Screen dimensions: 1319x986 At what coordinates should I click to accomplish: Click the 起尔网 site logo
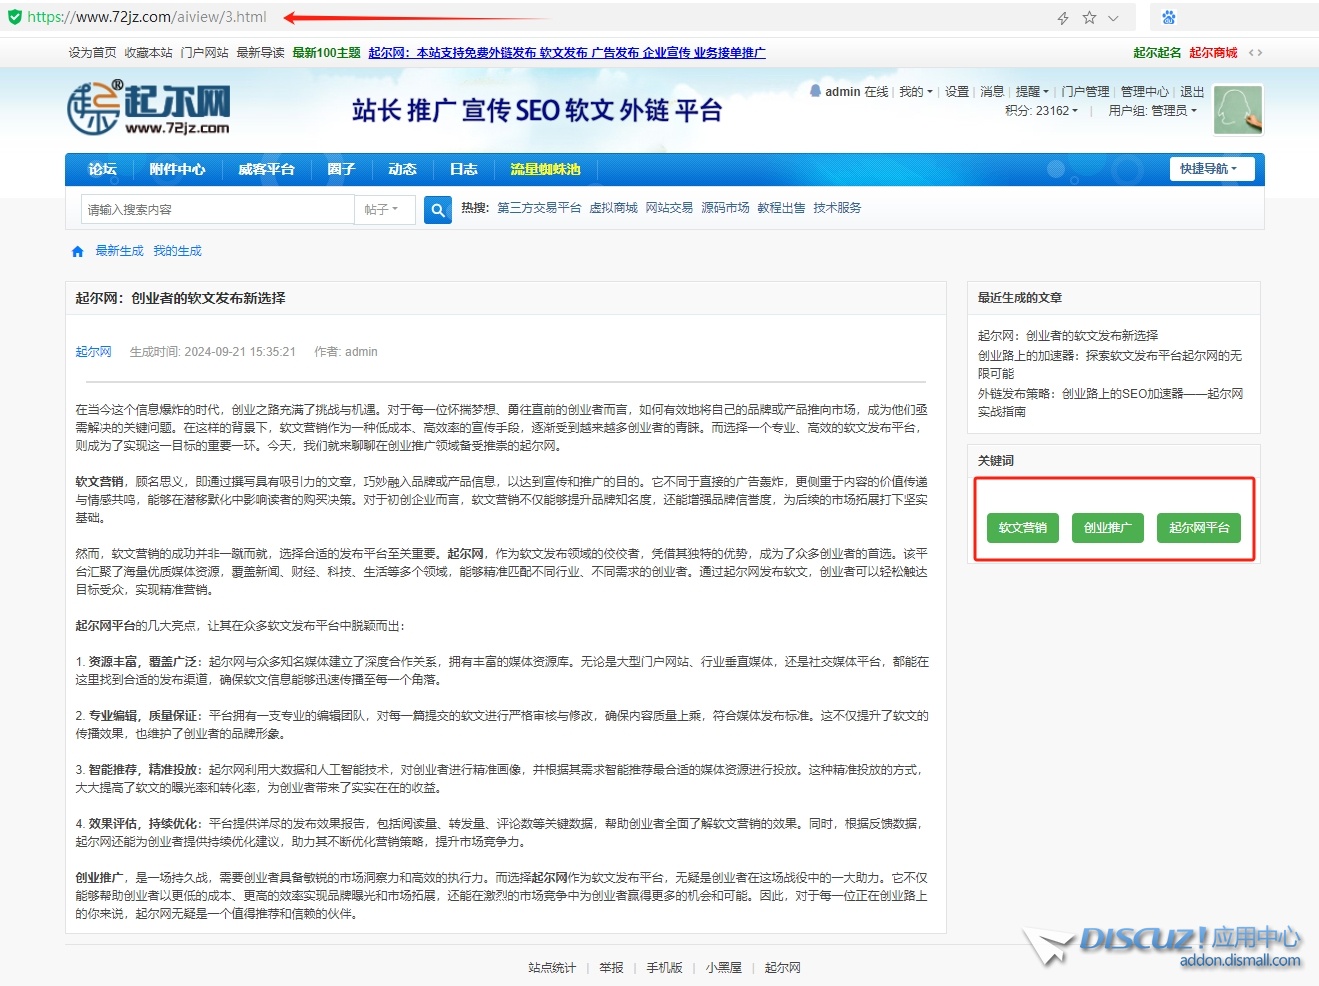pyautogui.click(x=148, y=108)
